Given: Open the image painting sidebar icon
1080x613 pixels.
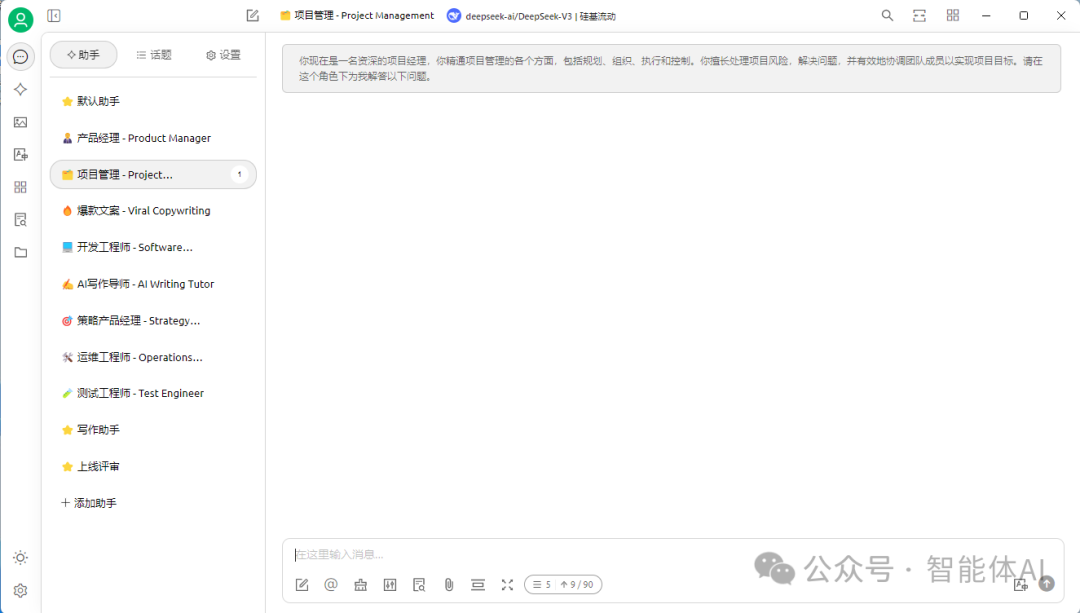Looking at the screenshot, I should pos(21,122).
